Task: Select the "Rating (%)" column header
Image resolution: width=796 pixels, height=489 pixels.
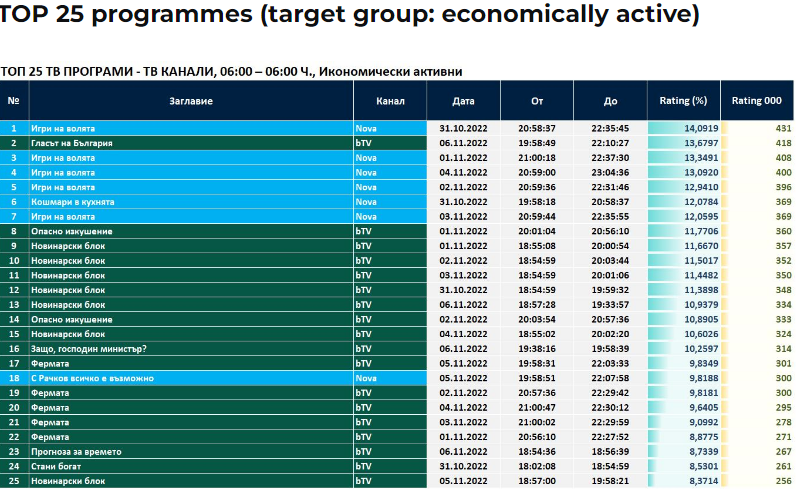Action: click(684, 101)
